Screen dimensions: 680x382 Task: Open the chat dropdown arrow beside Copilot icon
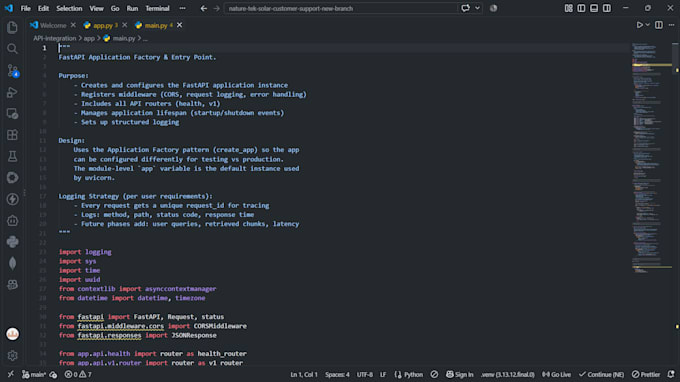477,8
